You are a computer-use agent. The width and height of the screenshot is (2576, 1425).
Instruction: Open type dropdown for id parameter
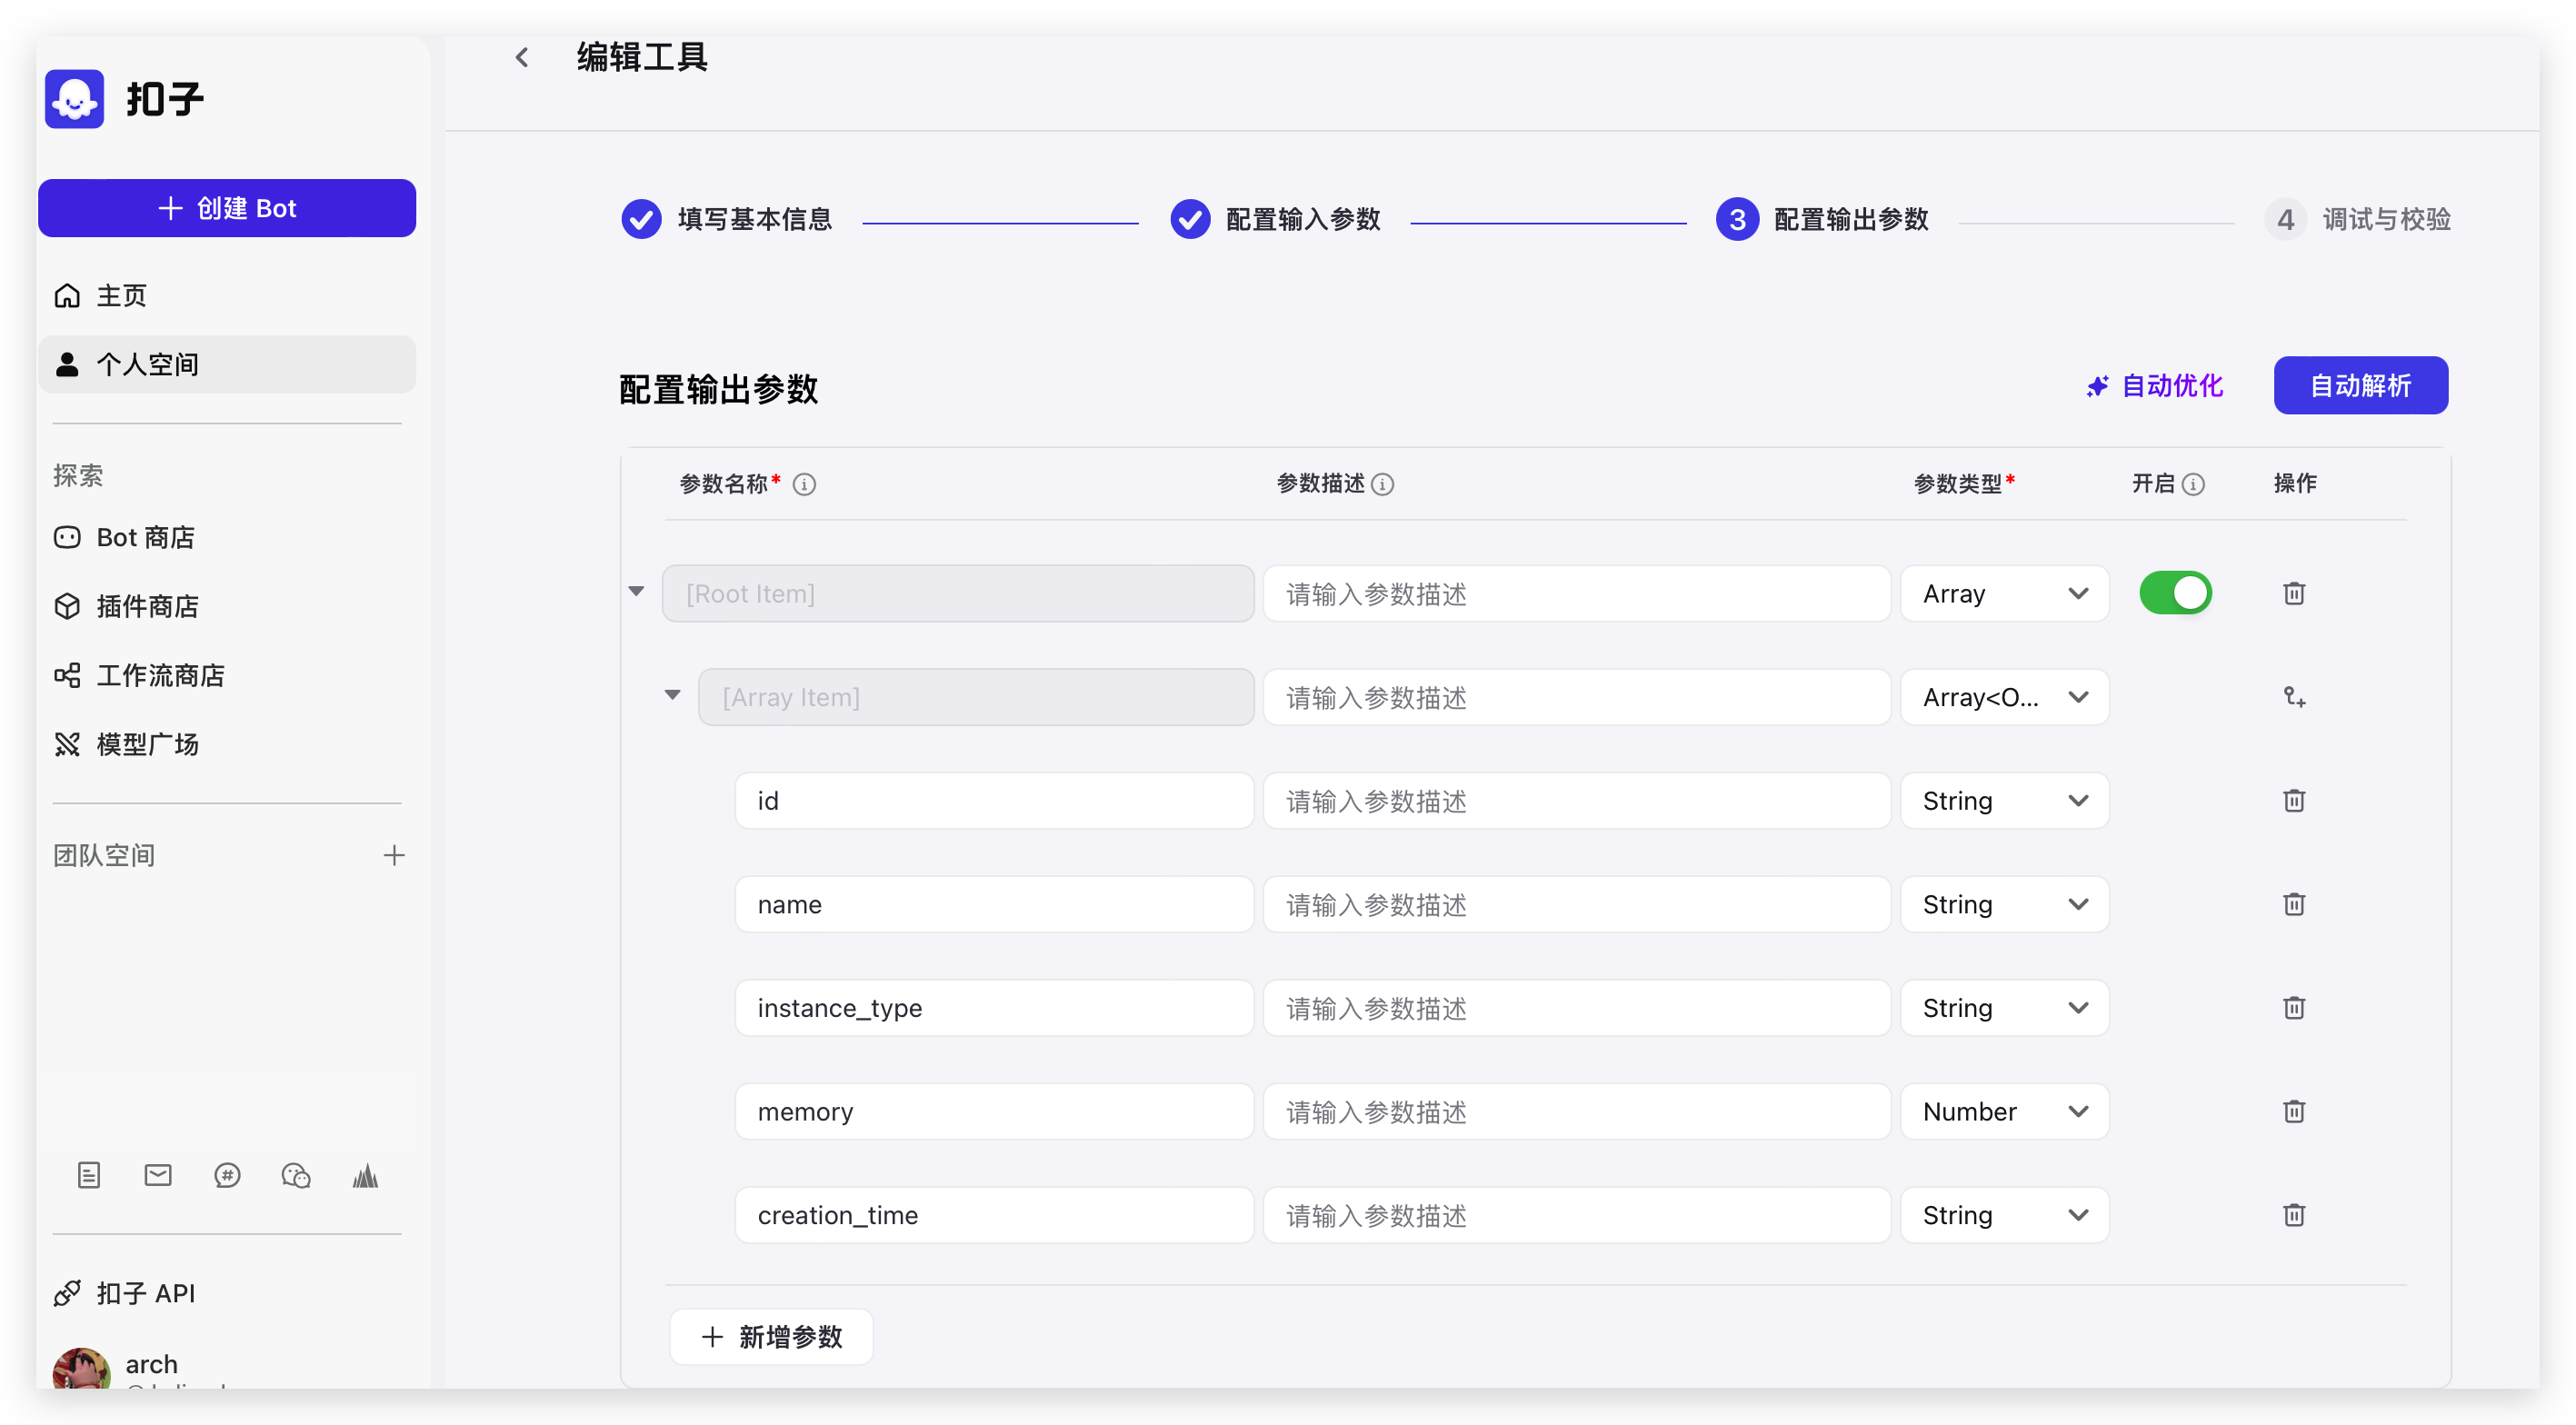2004,801
